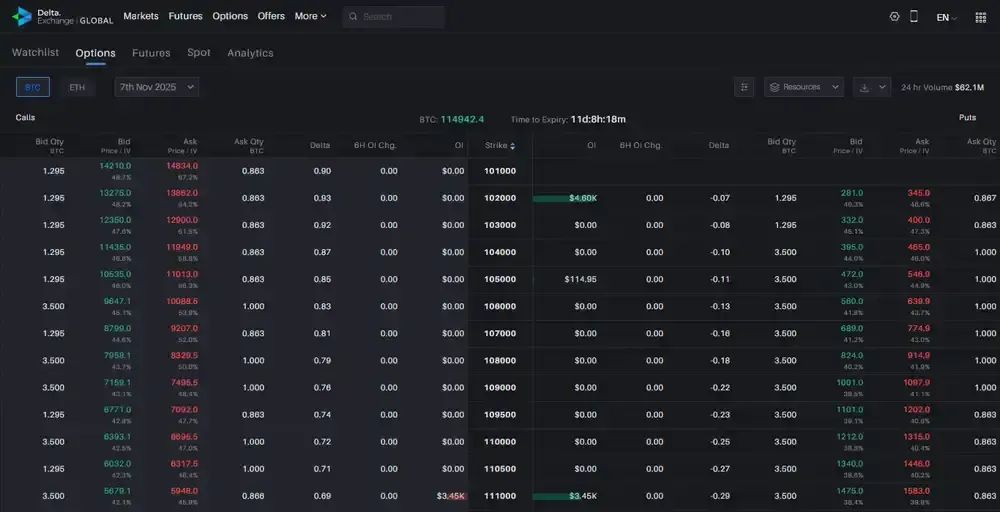Switch to the Analytics tab
1000x512 pixels.
[x=250, y=53]
